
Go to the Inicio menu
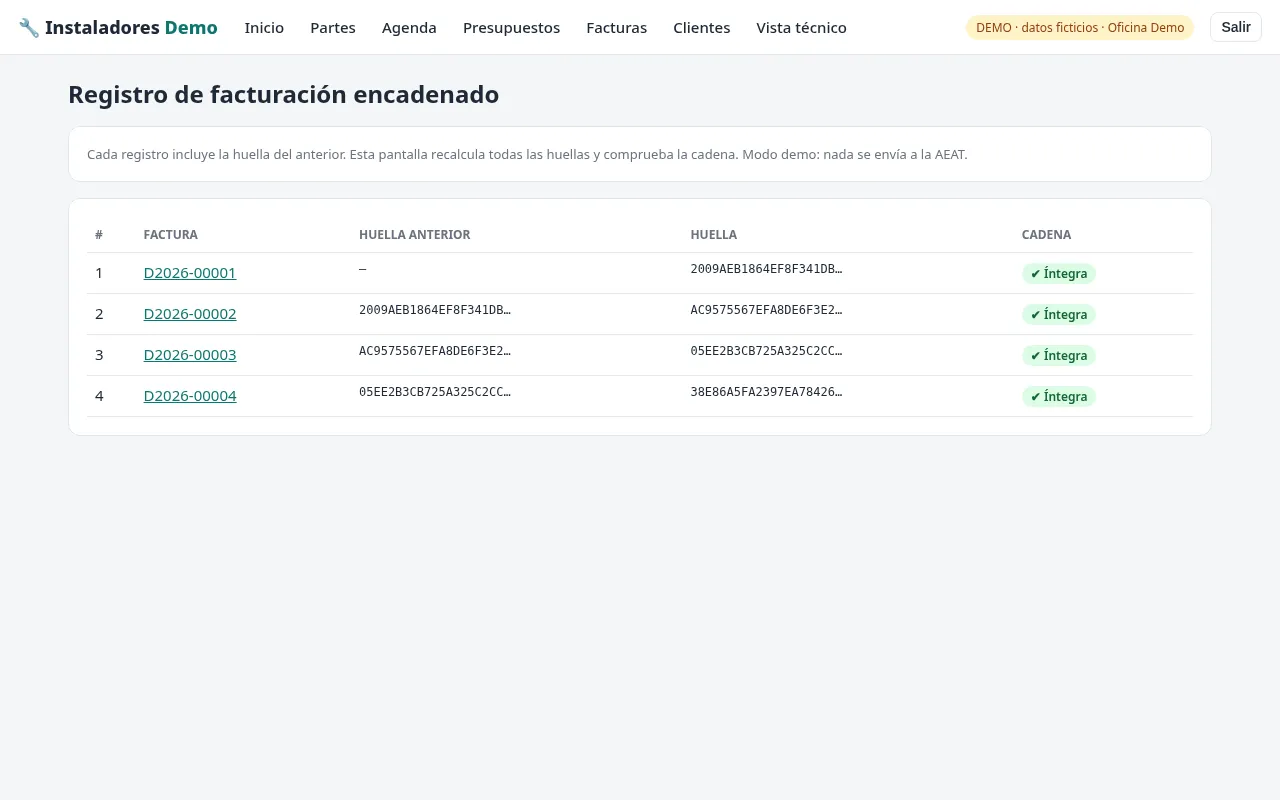[264, 28]
